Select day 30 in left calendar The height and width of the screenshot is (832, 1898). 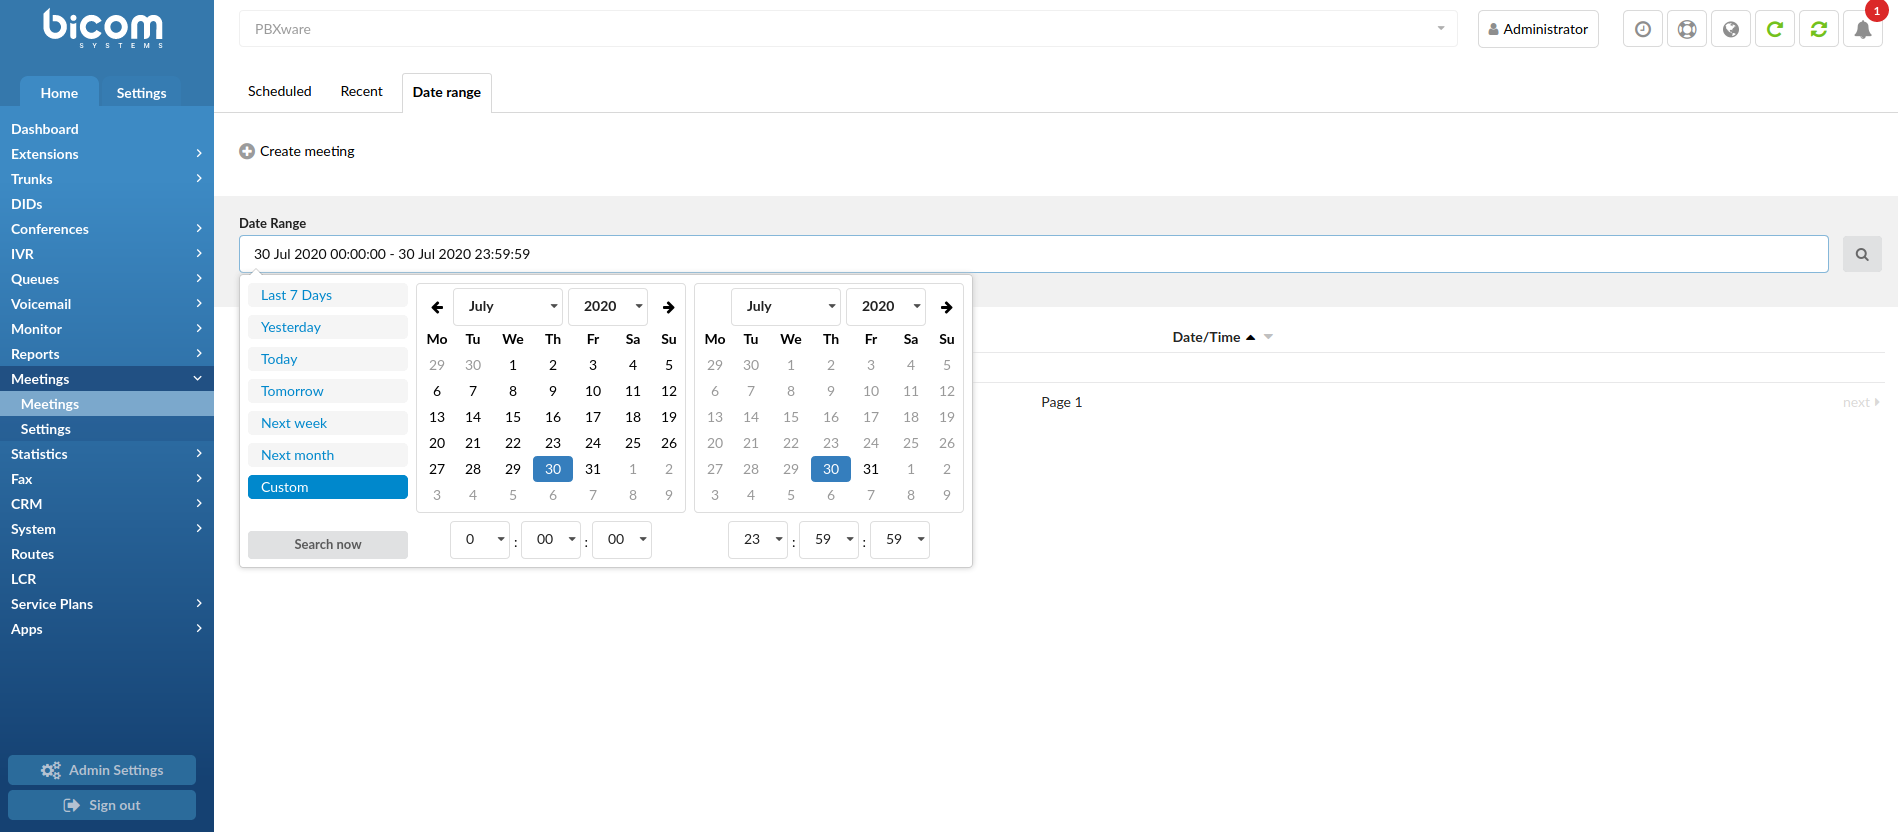[553, 469]
